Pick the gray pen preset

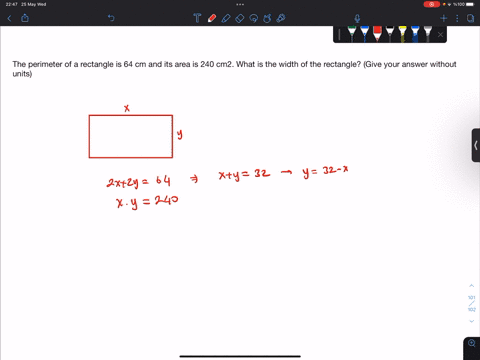(x=428, y=34)
